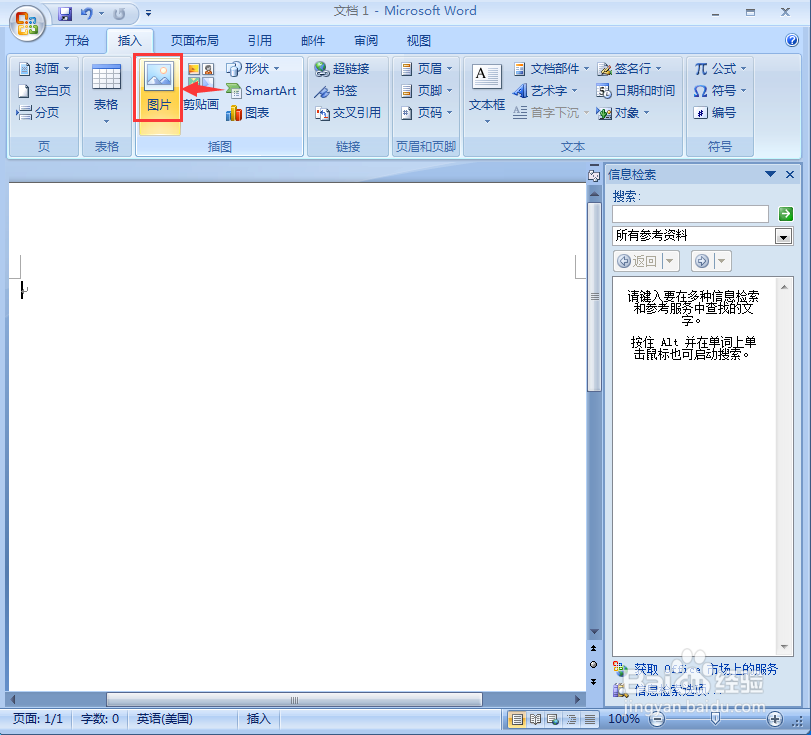Expand the 封面 cover page gallery
Image resolution: width=811 pixels, height=735 pixels.
point(44,68)
